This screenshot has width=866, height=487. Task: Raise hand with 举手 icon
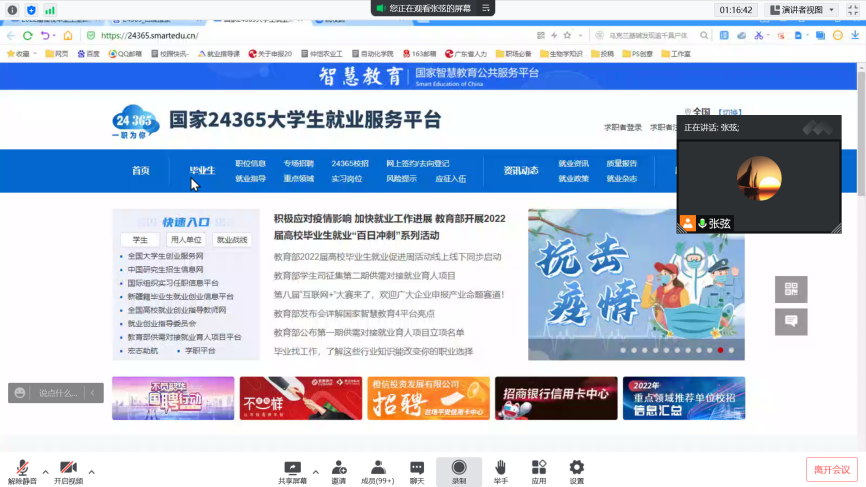click(x=500, y=472)
